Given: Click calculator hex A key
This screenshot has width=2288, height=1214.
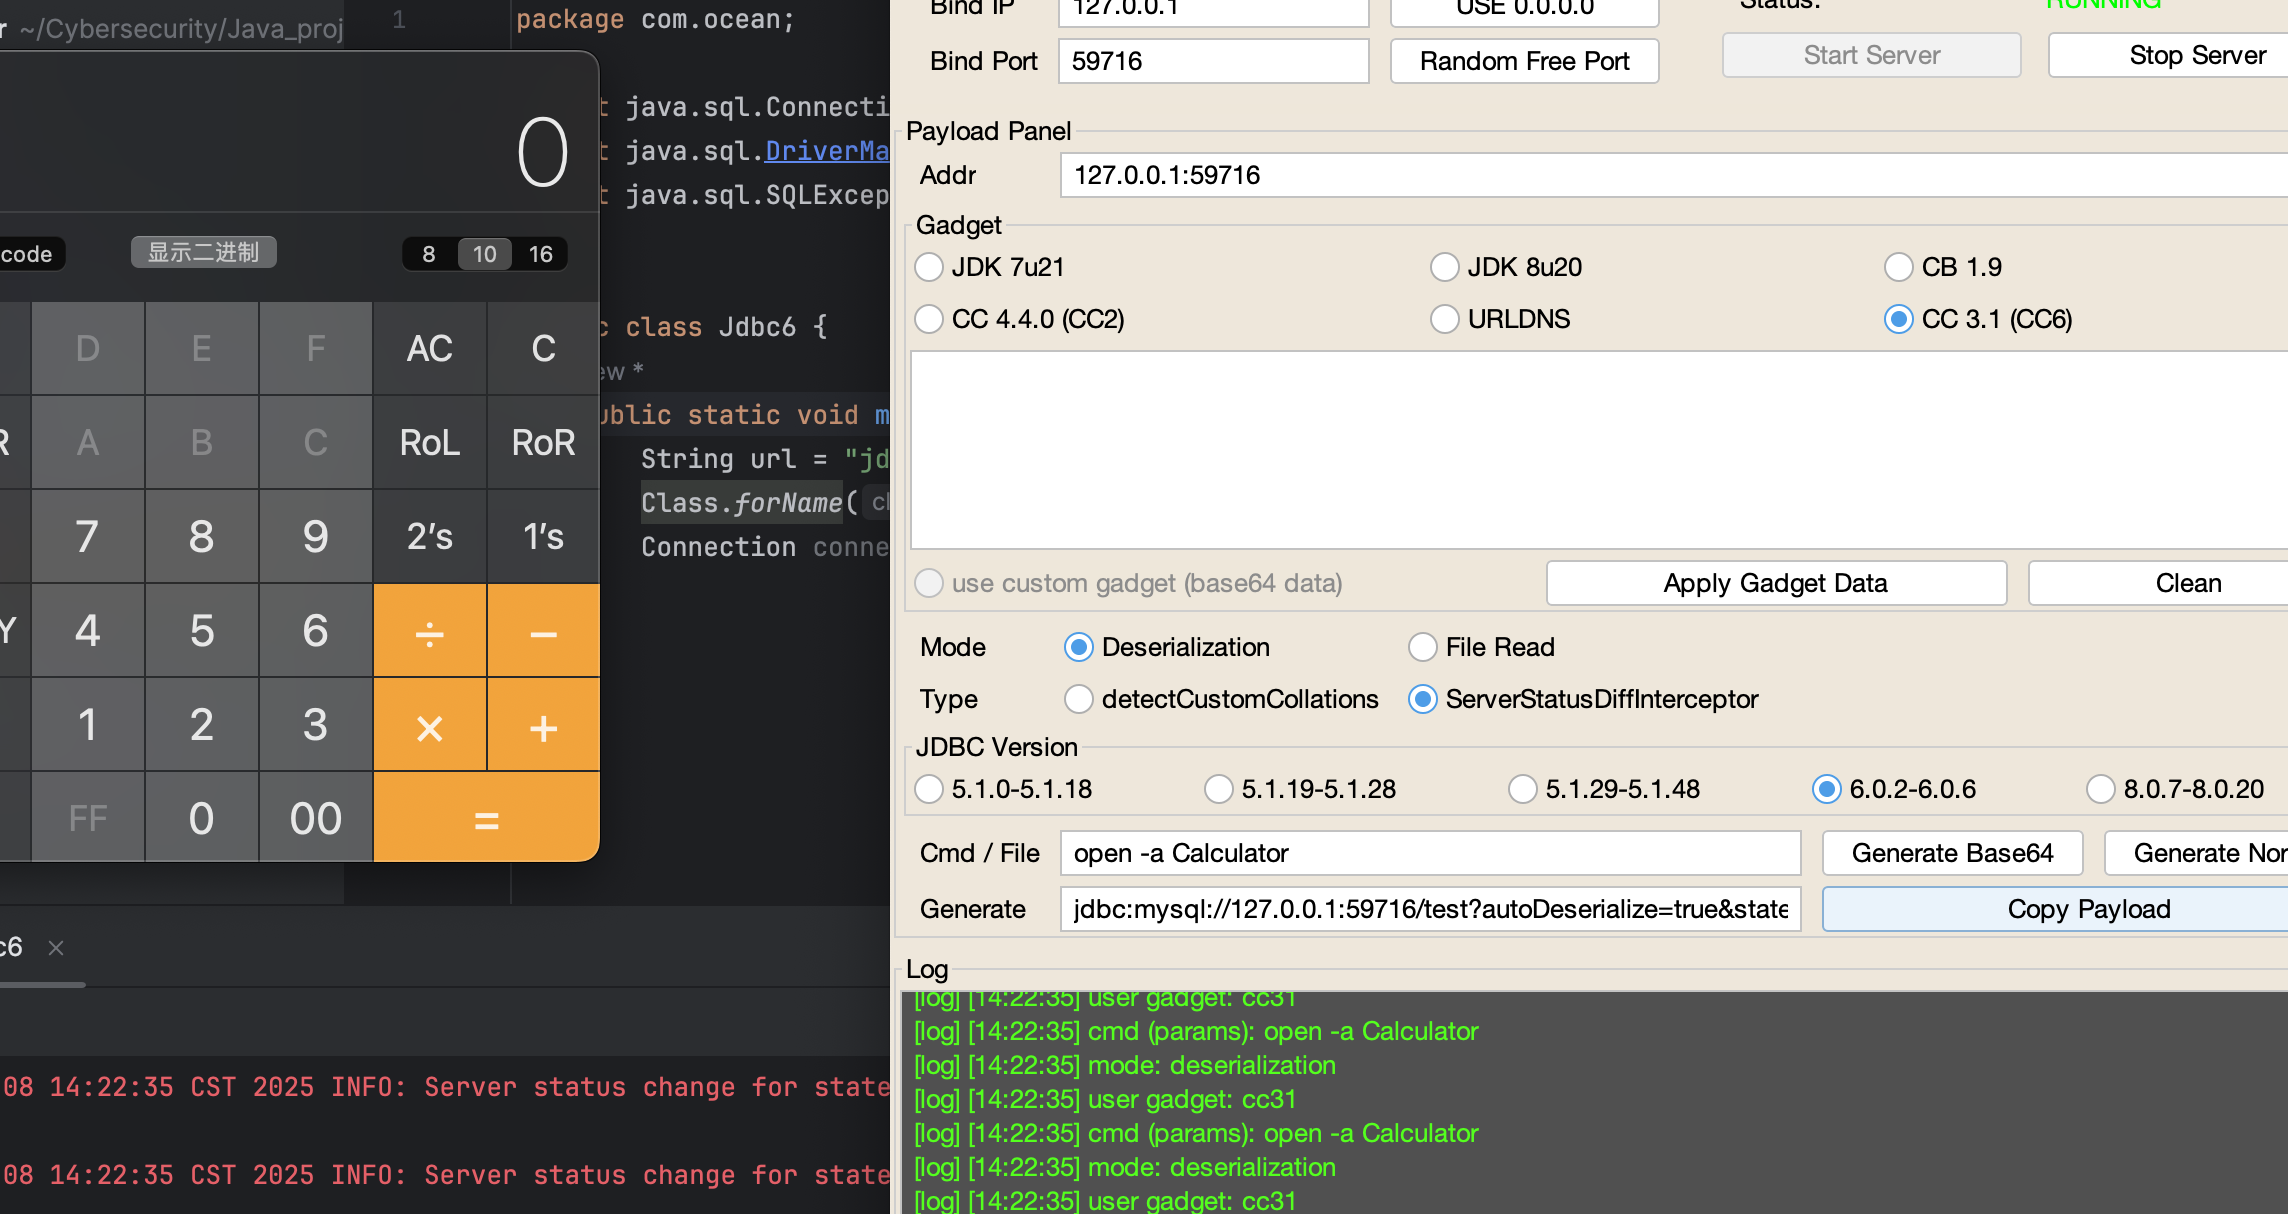Looking at the screenshot, I should (x=88, y=443).
